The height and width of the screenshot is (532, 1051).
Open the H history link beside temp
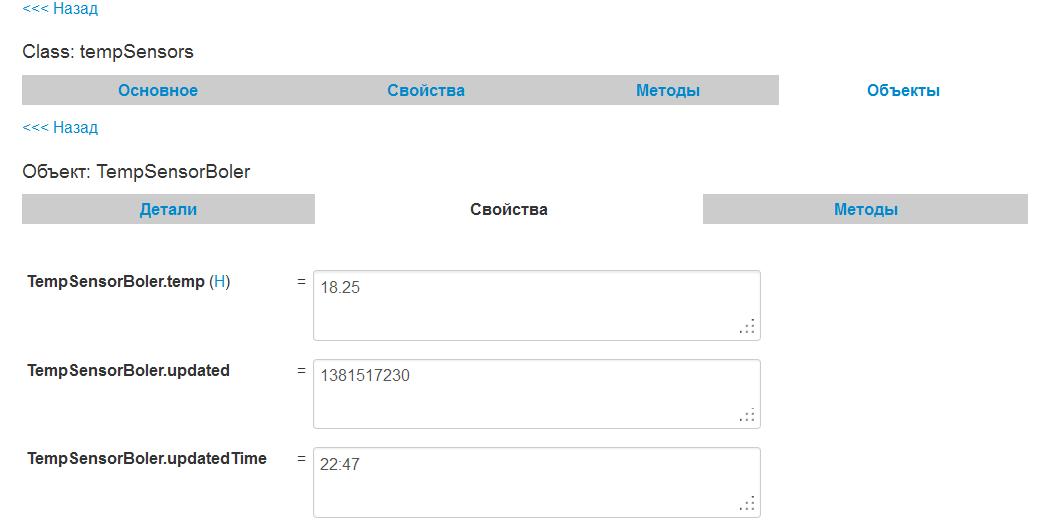coord(220,282)
